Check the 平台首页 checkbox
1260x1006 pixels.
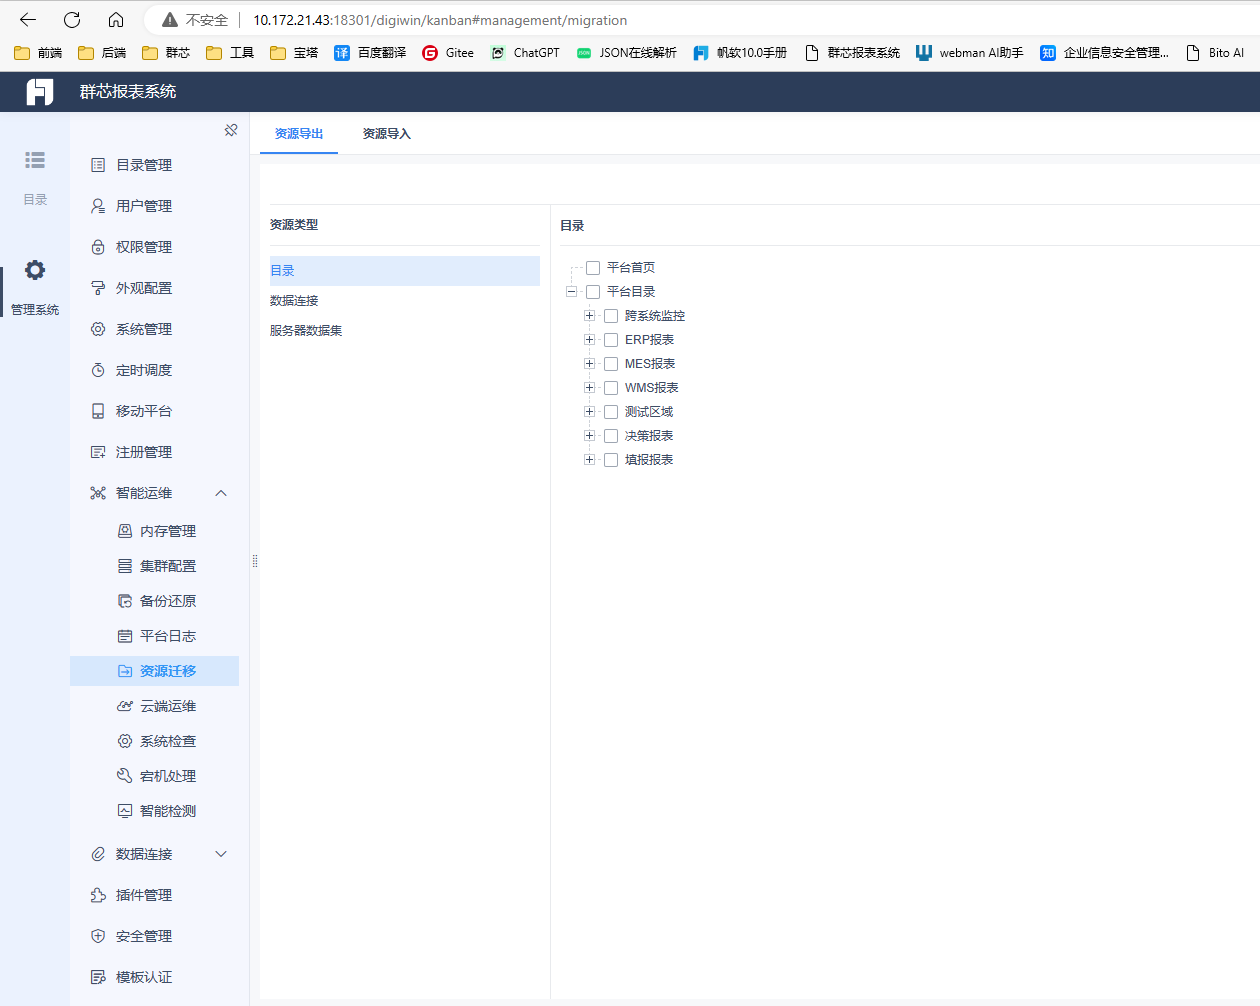tap(593, 268)
